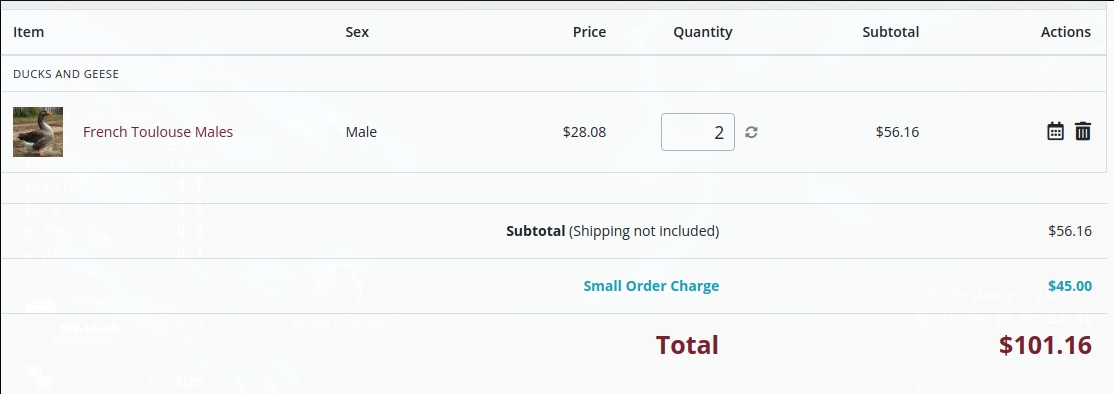Click the refresh quantity icon
Image resolution: width=1114 pixels, height=394 pixels.
(x=751, y=132)
